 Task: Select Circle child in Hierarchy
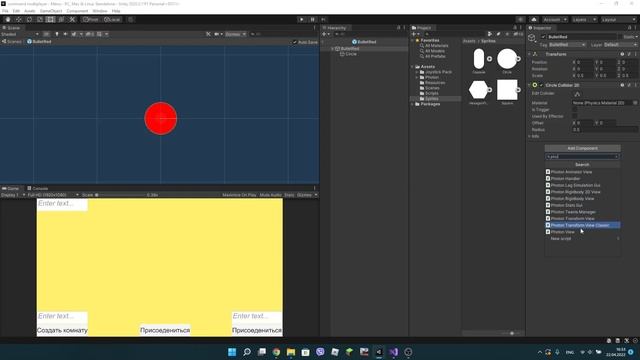tap(351, 54)
